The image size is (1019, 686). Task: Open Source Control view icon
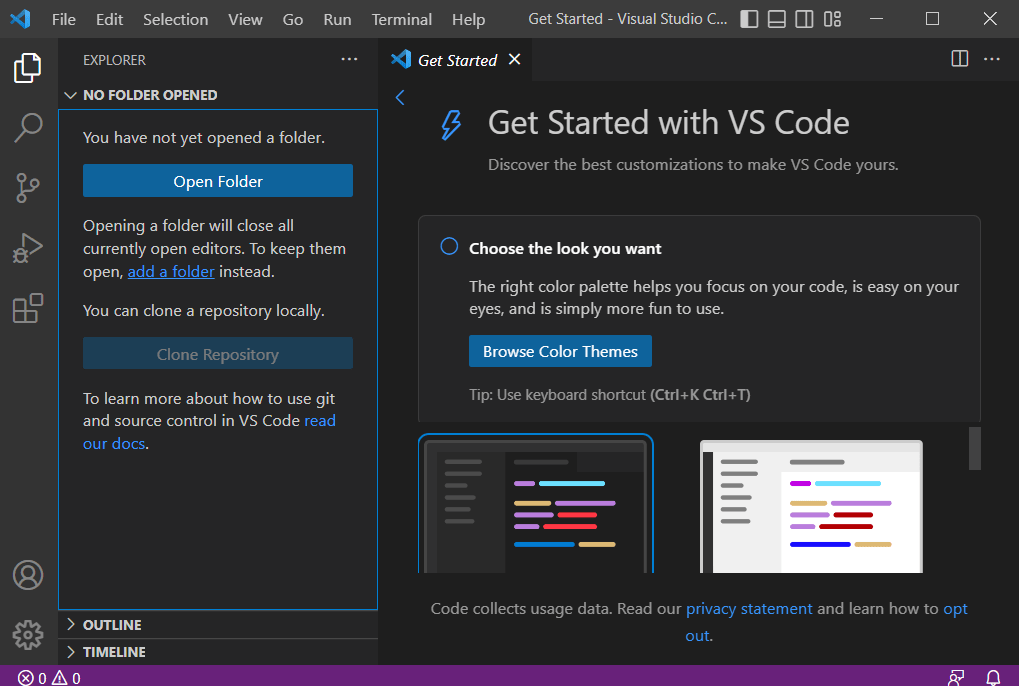point(28,188)
